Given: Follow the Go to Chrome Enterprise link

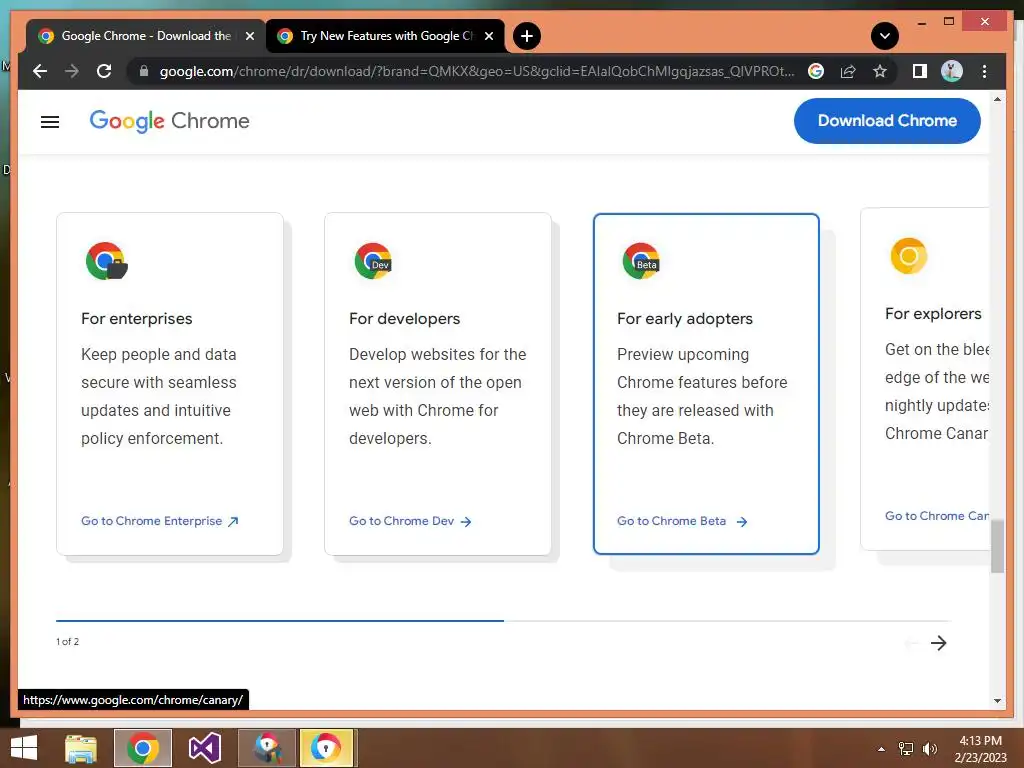Looking at the screenshot, I should pos(160,521).
